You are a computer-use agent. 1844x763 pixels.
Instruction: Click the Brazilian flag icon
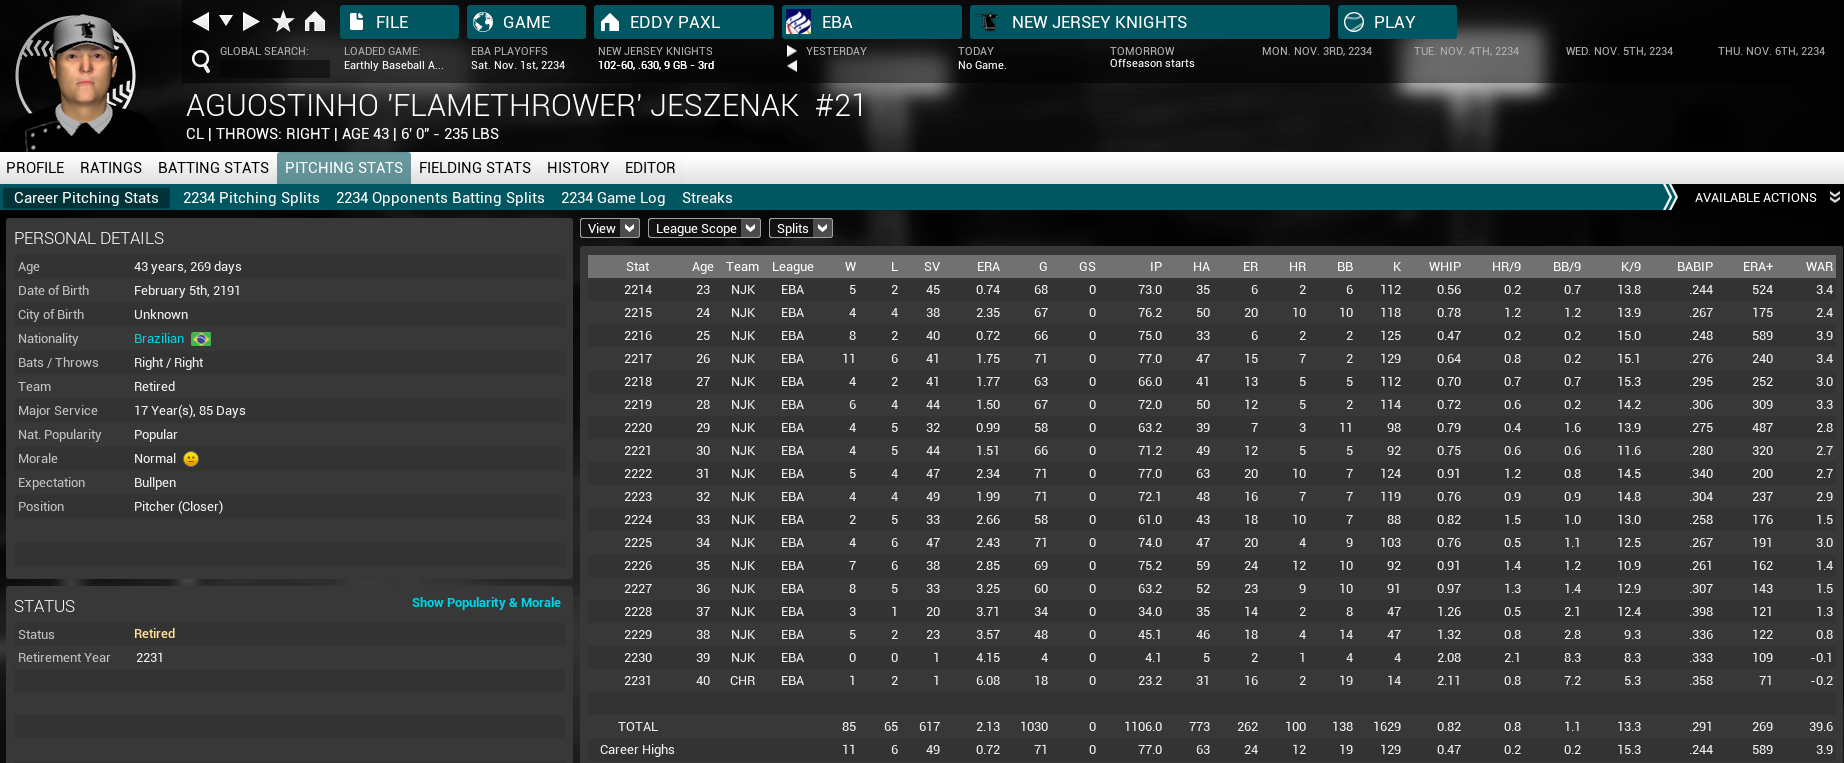click(201, 339)
